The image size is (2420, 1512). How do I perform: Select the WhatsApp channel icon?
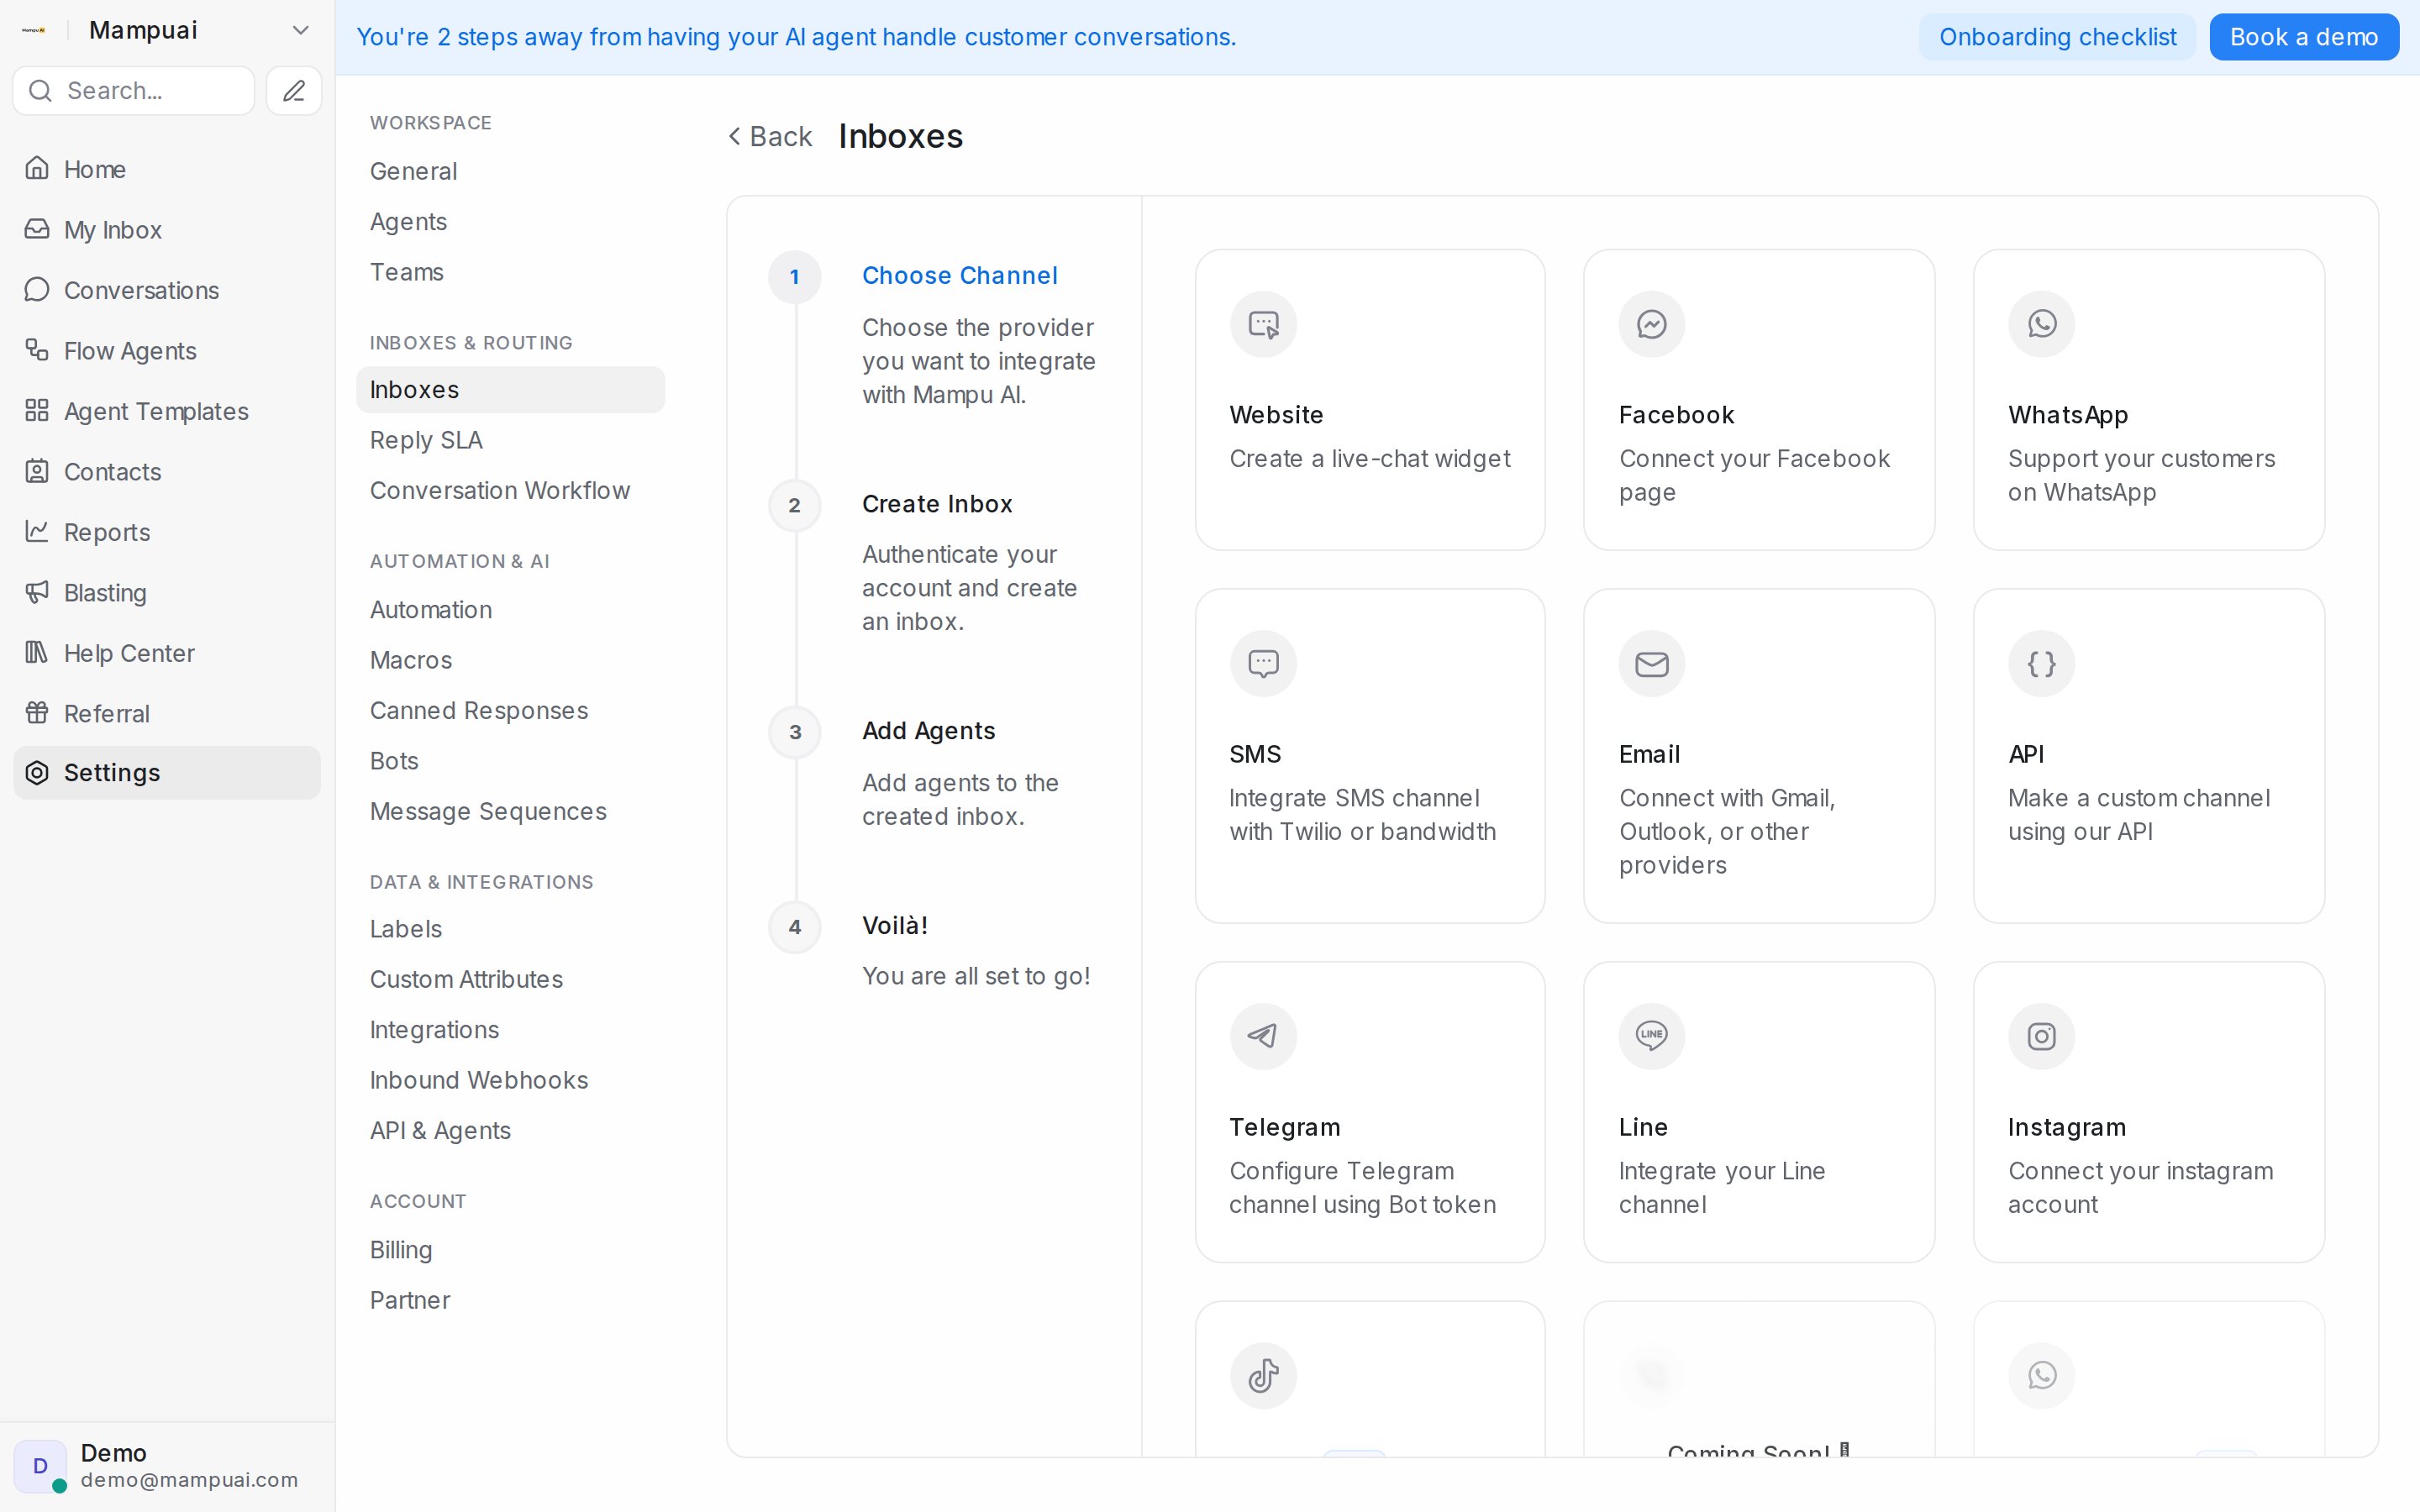point(2042,324)
